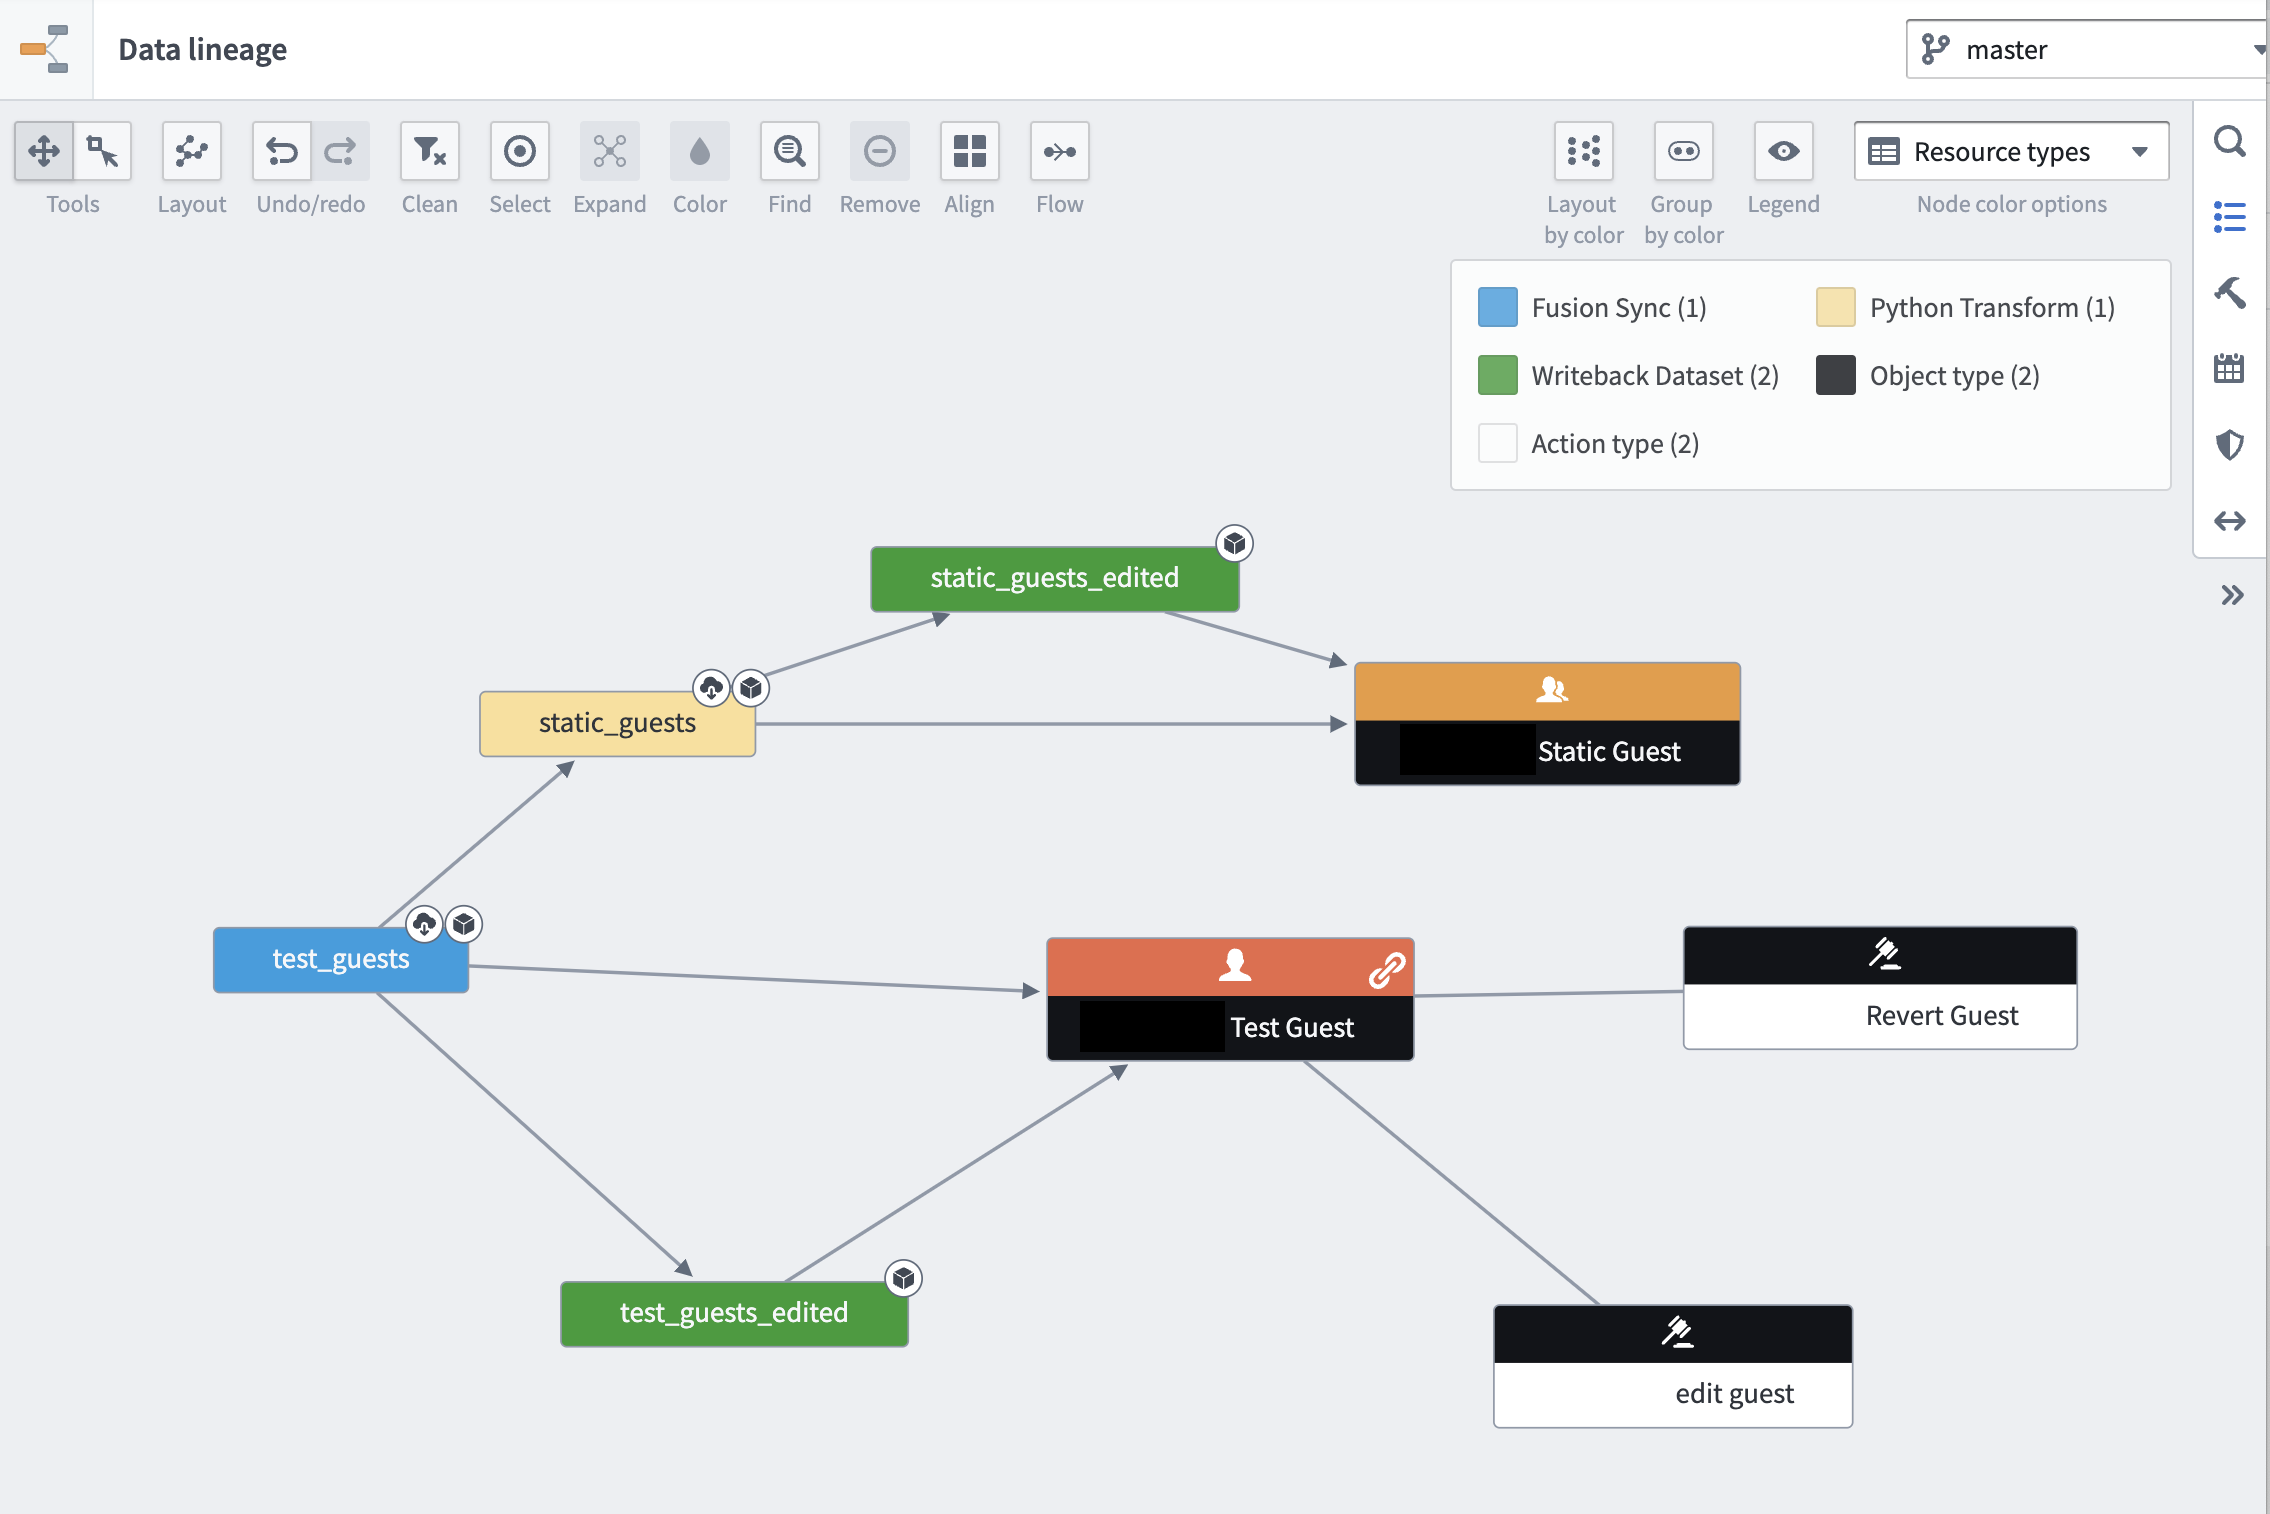Viewport: 2270px width, 1514px height.
Task: Click the Clean filter icon
Action: (x=429, y=152)
